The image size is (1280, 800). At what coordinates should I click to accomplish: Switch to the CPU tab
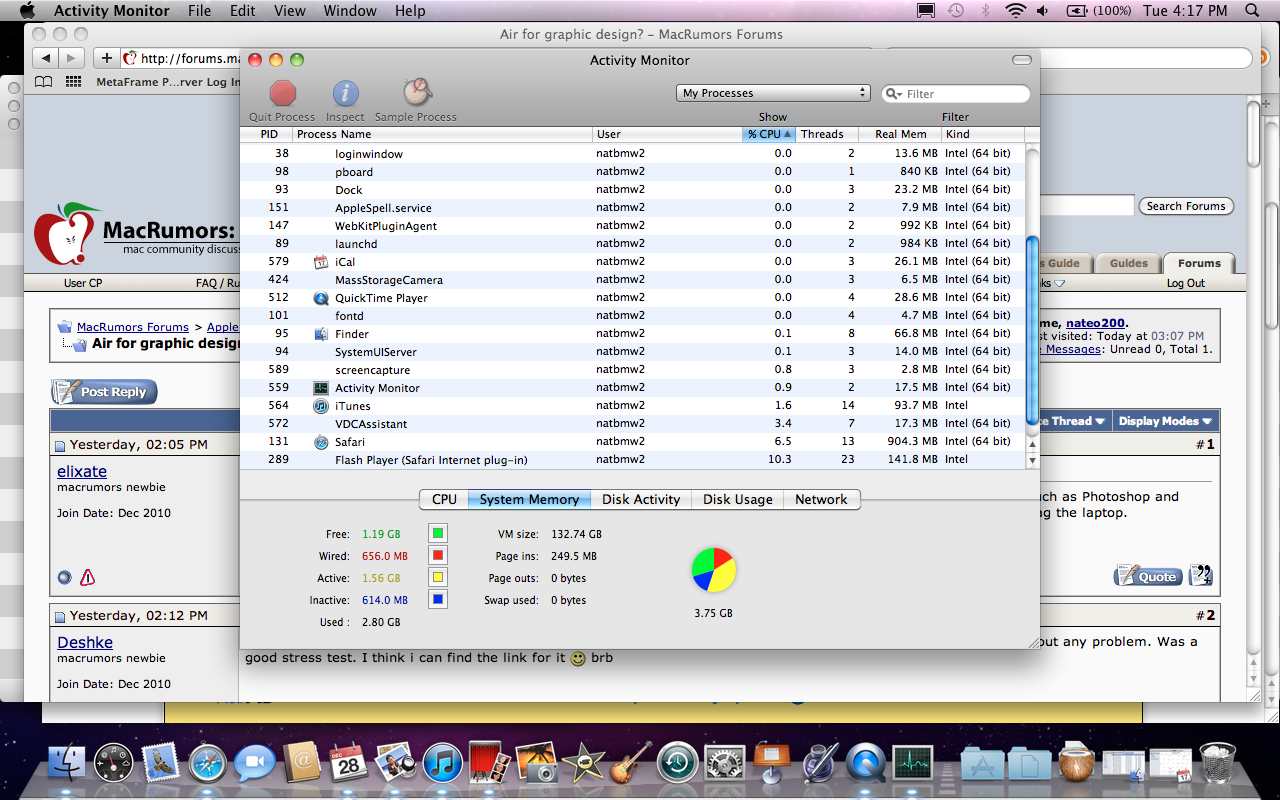[x=444, y=499]
